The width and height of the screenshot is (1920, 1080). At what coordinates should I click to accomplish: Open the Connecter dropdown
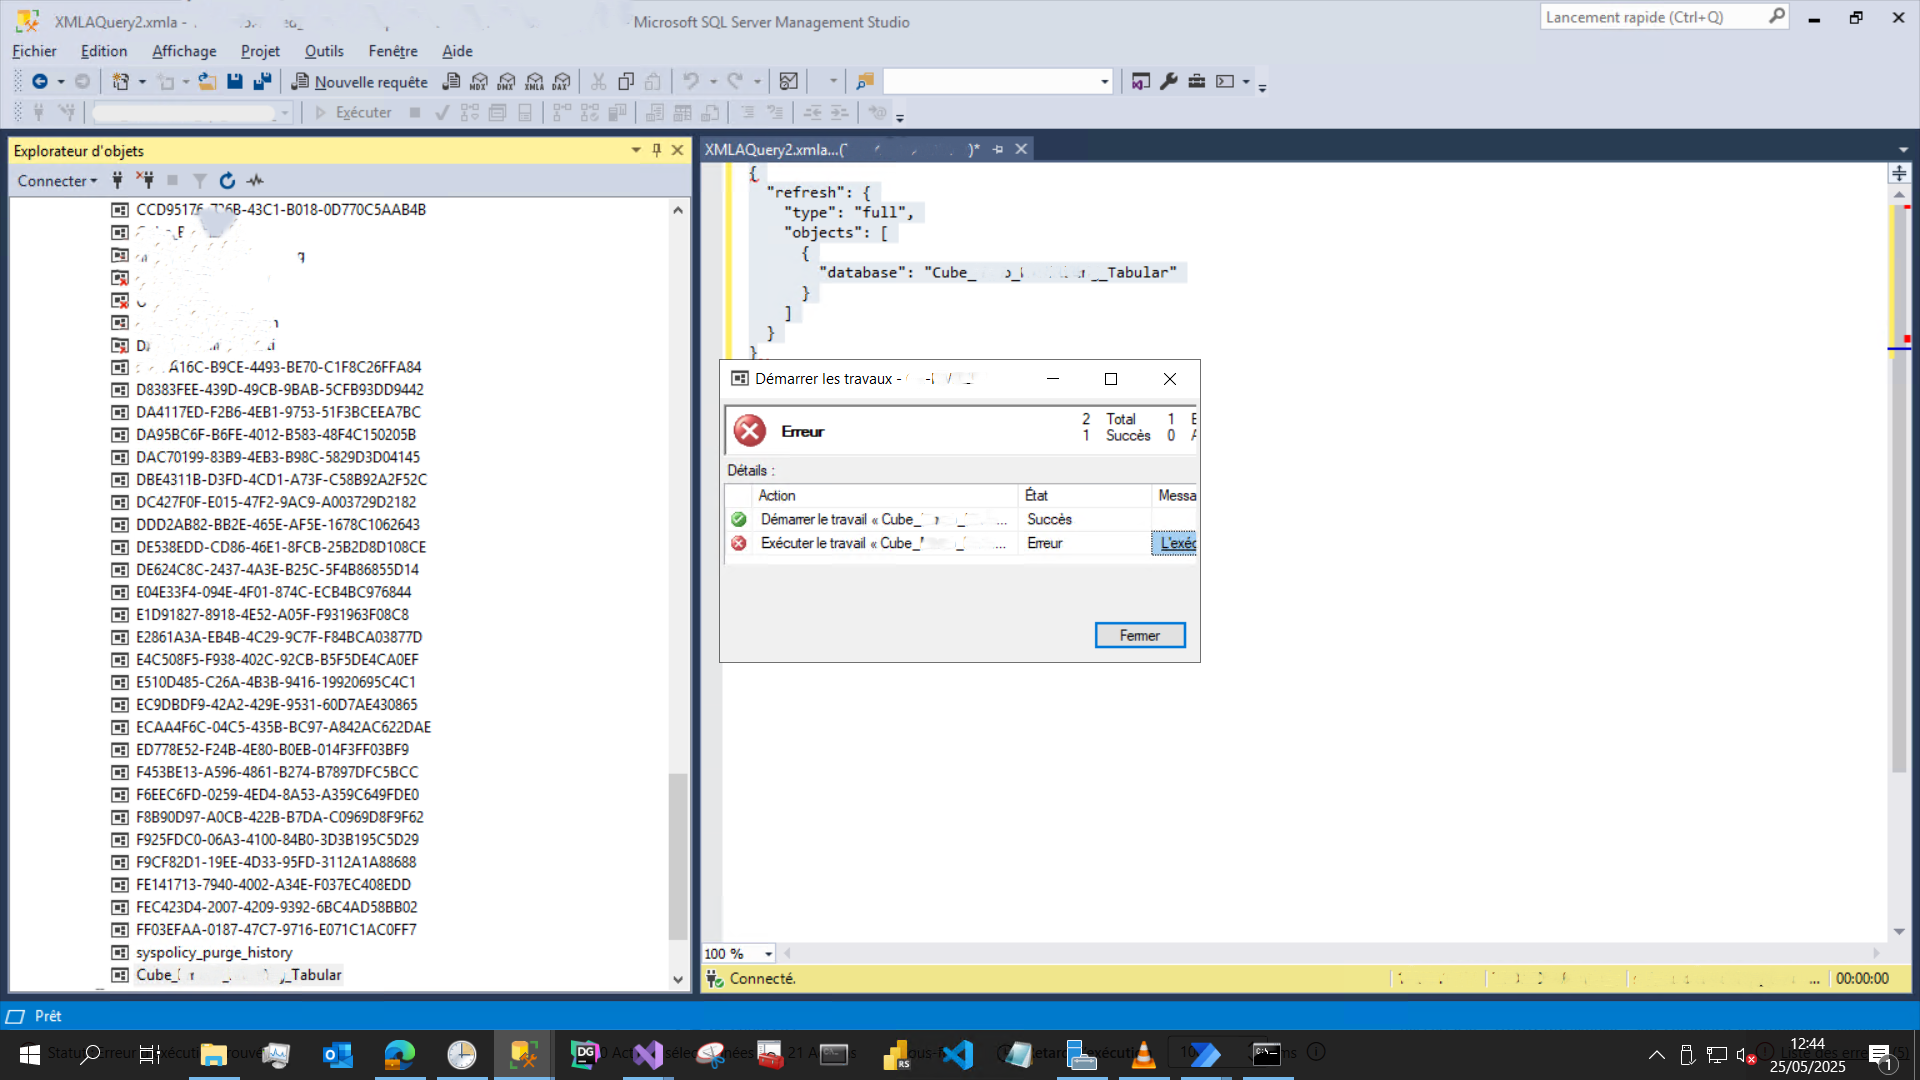point(57,181)
